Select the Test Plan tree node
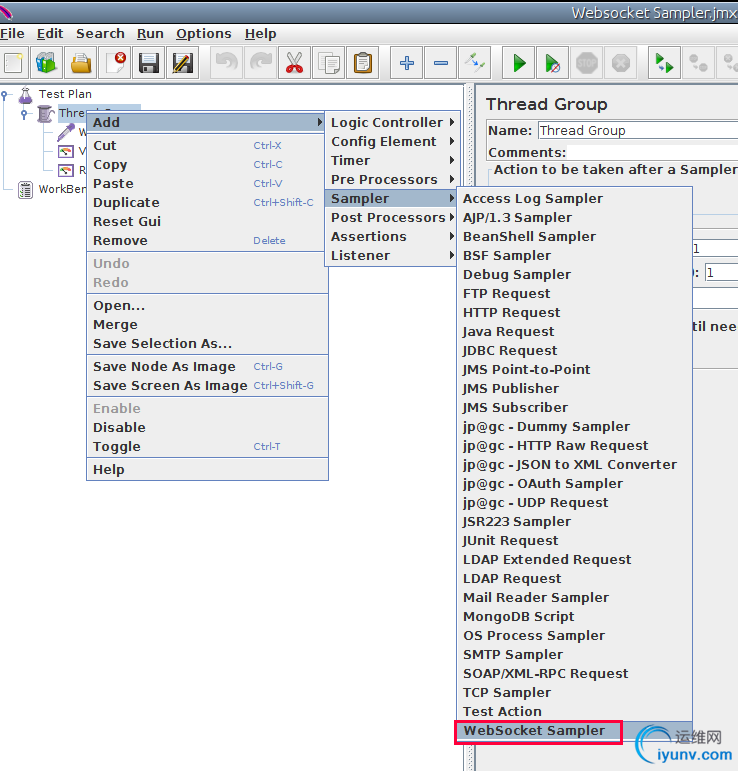Screen dimensions: 738x771 tap(65, 94)
